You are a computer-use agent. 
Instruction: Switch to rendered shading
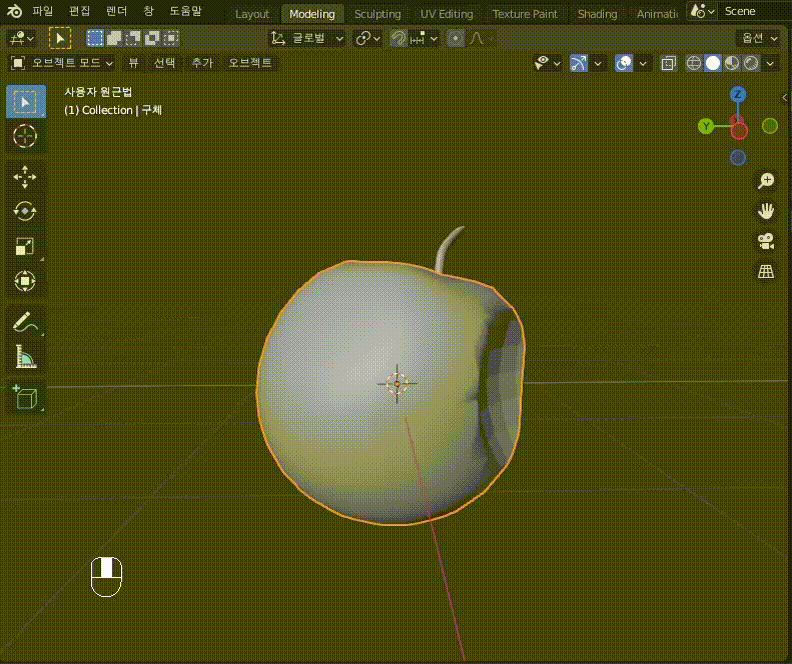(x=751, y=63)
